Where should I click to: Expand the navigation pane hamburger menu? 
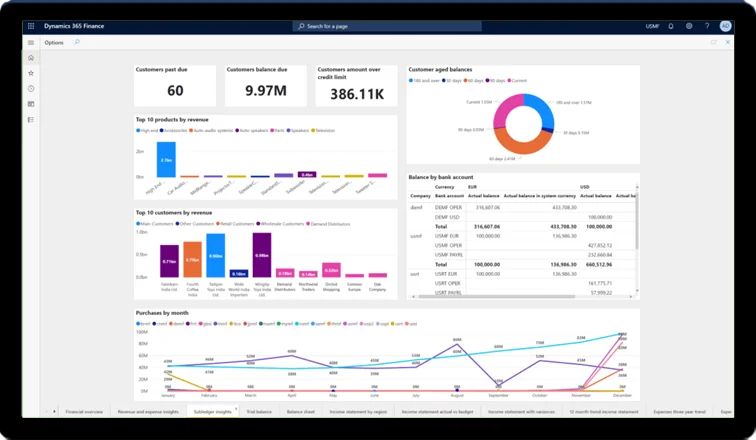click(x=31, y=43)
